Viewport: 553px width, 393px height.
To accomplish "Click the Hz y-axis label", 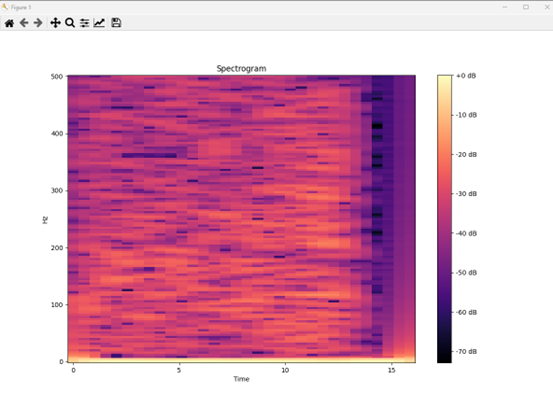I will [x=45, y=220].
